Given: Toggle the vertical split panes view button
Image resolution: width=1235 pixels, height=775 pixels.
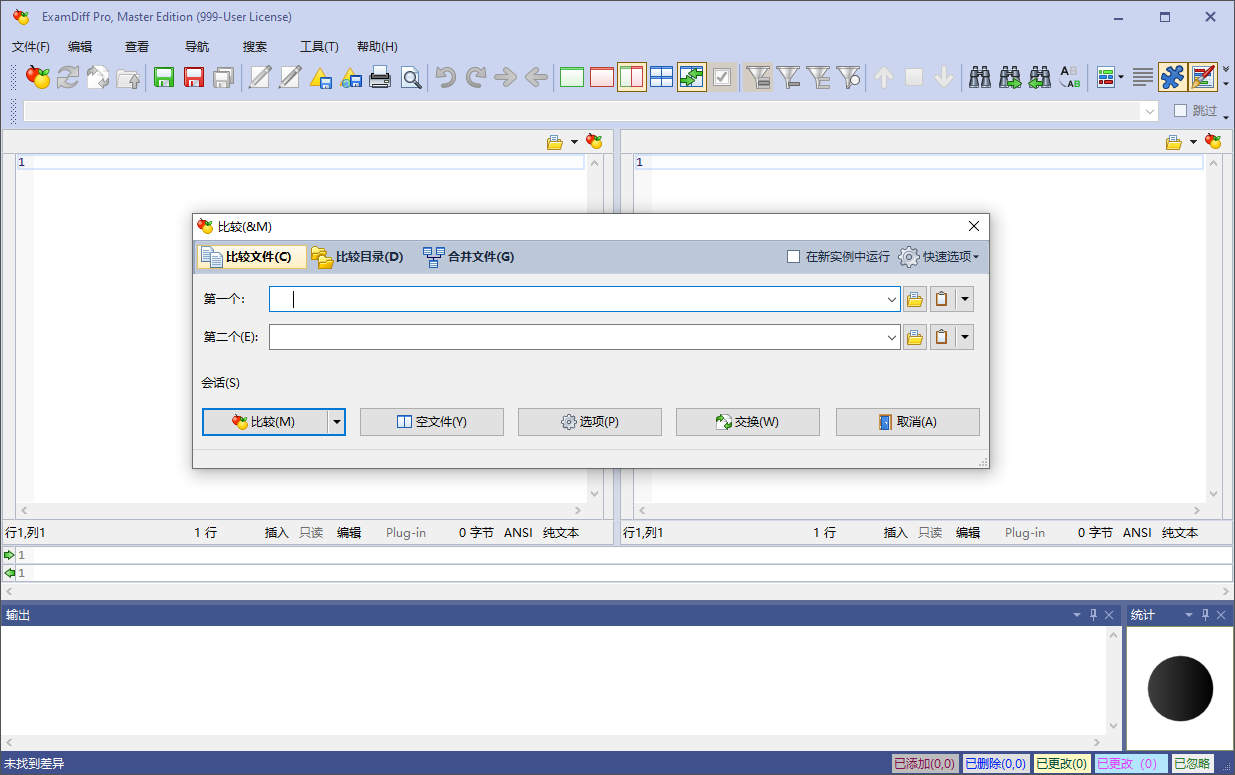Looking at the screenshot, I should [632, 77].
